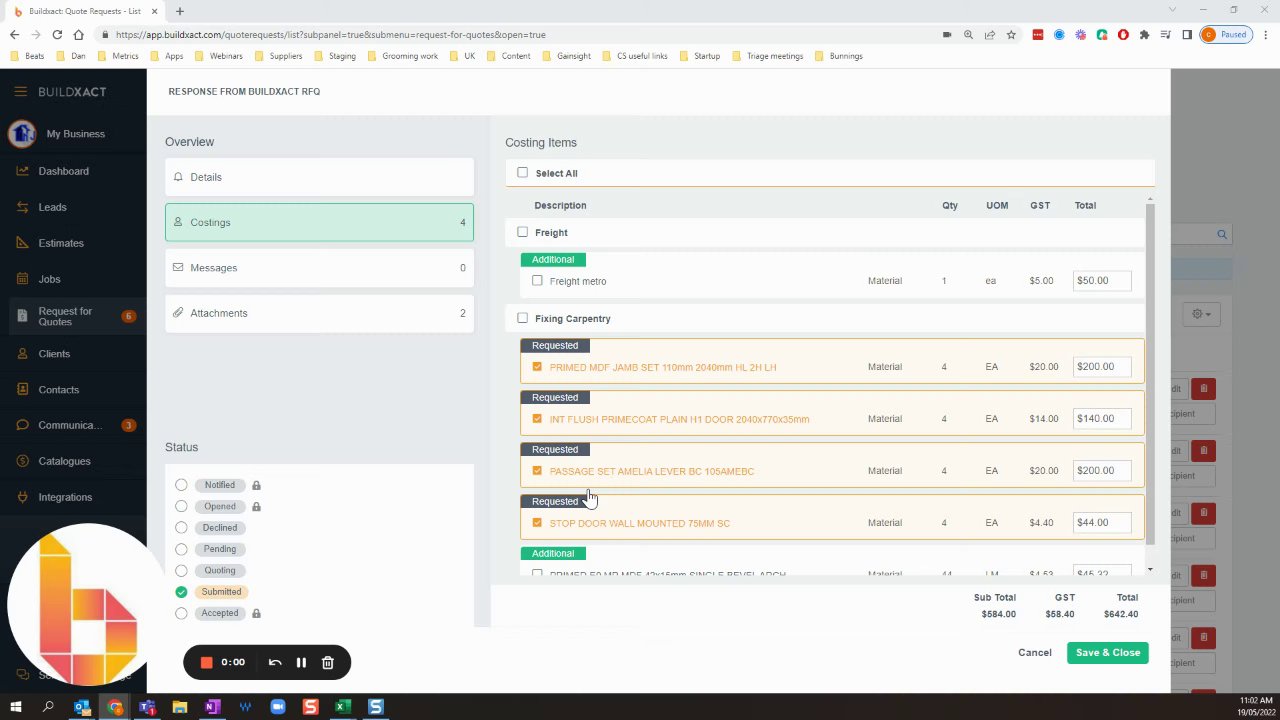Tick the Freight group checkbox
The height and width of the screenshot is (720, 1280).
tap(522, 232)
